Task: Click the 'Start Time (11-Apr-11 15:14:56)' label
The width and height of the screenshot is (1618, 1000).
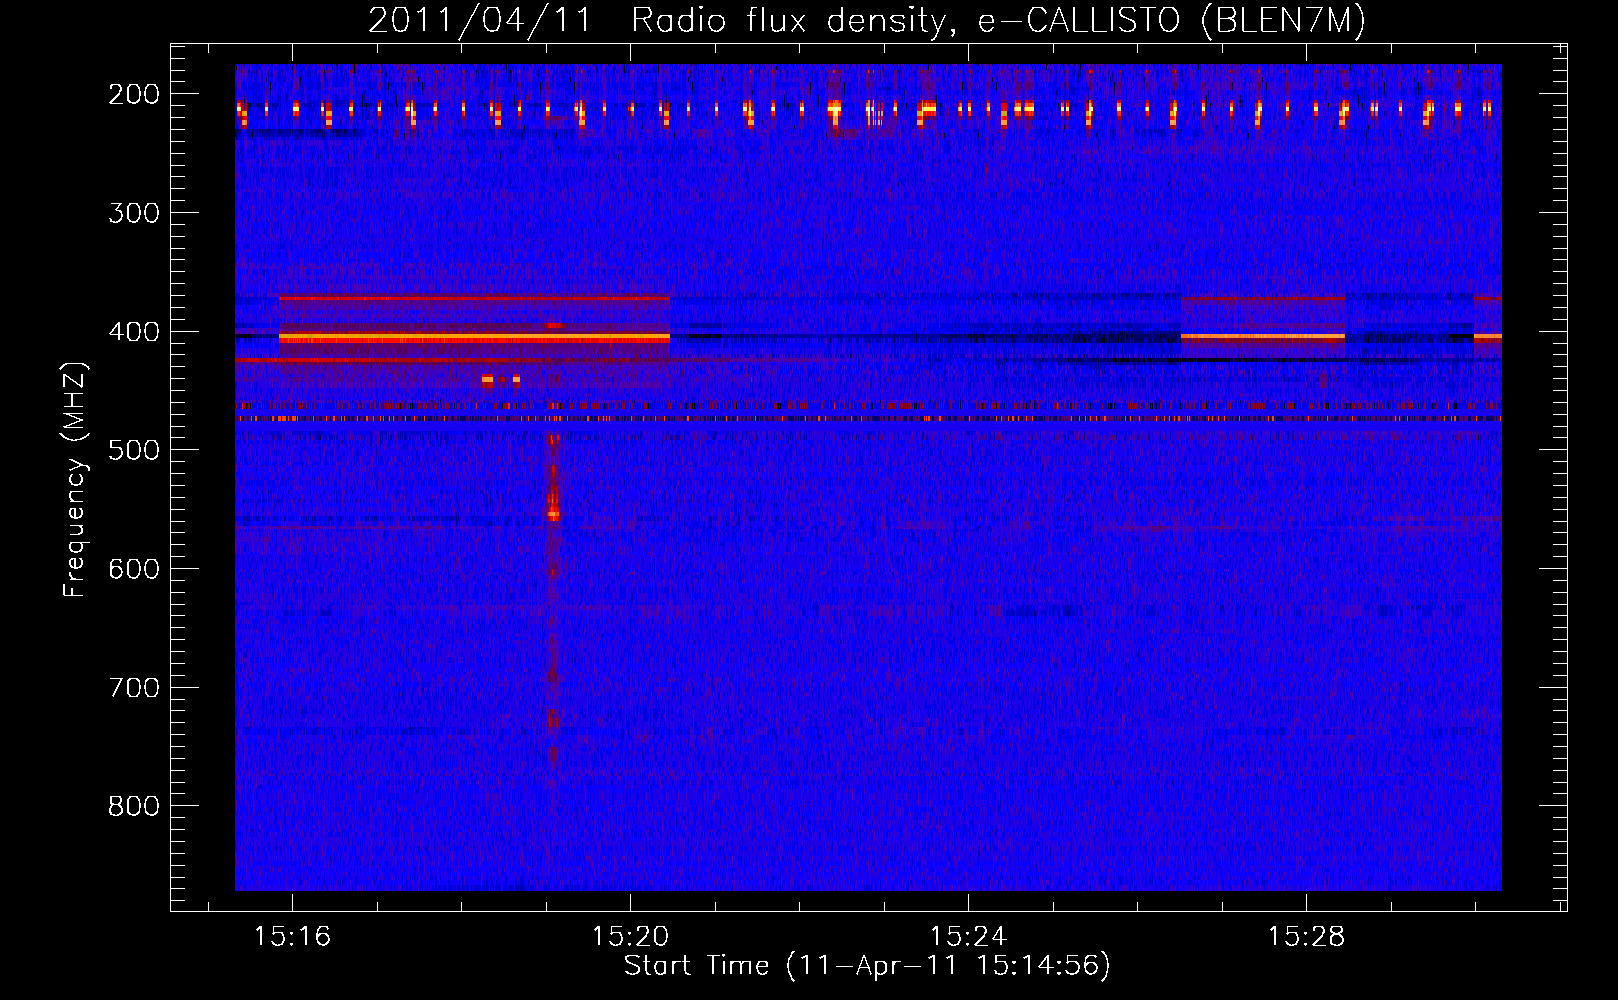Action: 867,966
